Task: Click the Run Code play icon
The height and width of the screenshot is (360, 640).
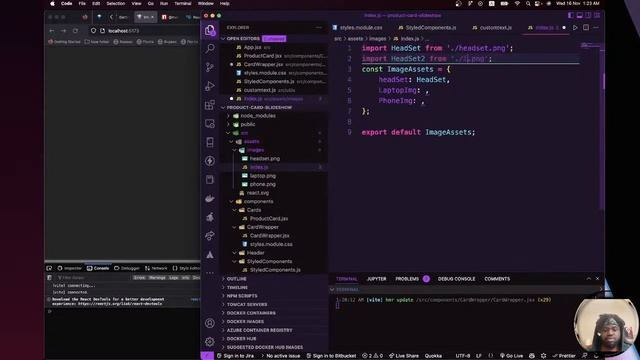Action: 575,28
